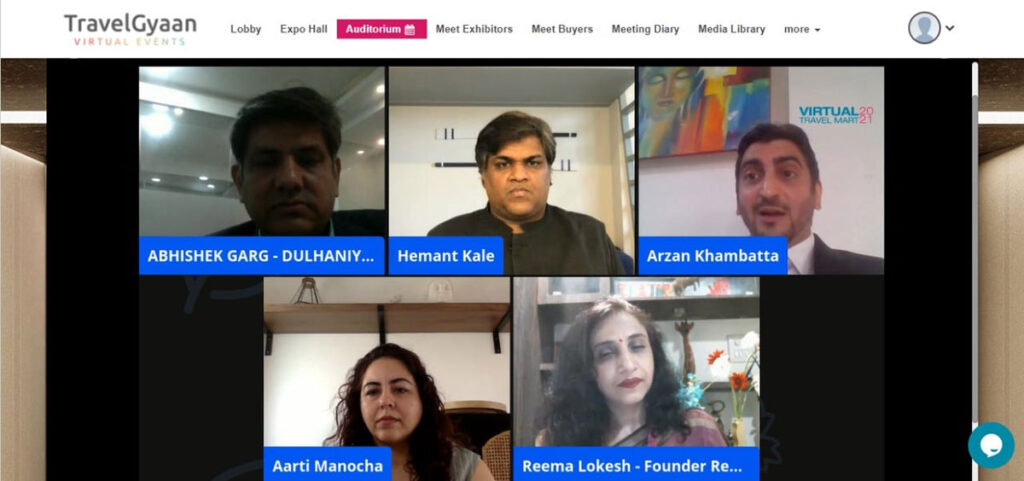Open the chat bubble widget
Image resolution: width=1024 pixels, height=481 pixels.
click(x=991, y=446)
